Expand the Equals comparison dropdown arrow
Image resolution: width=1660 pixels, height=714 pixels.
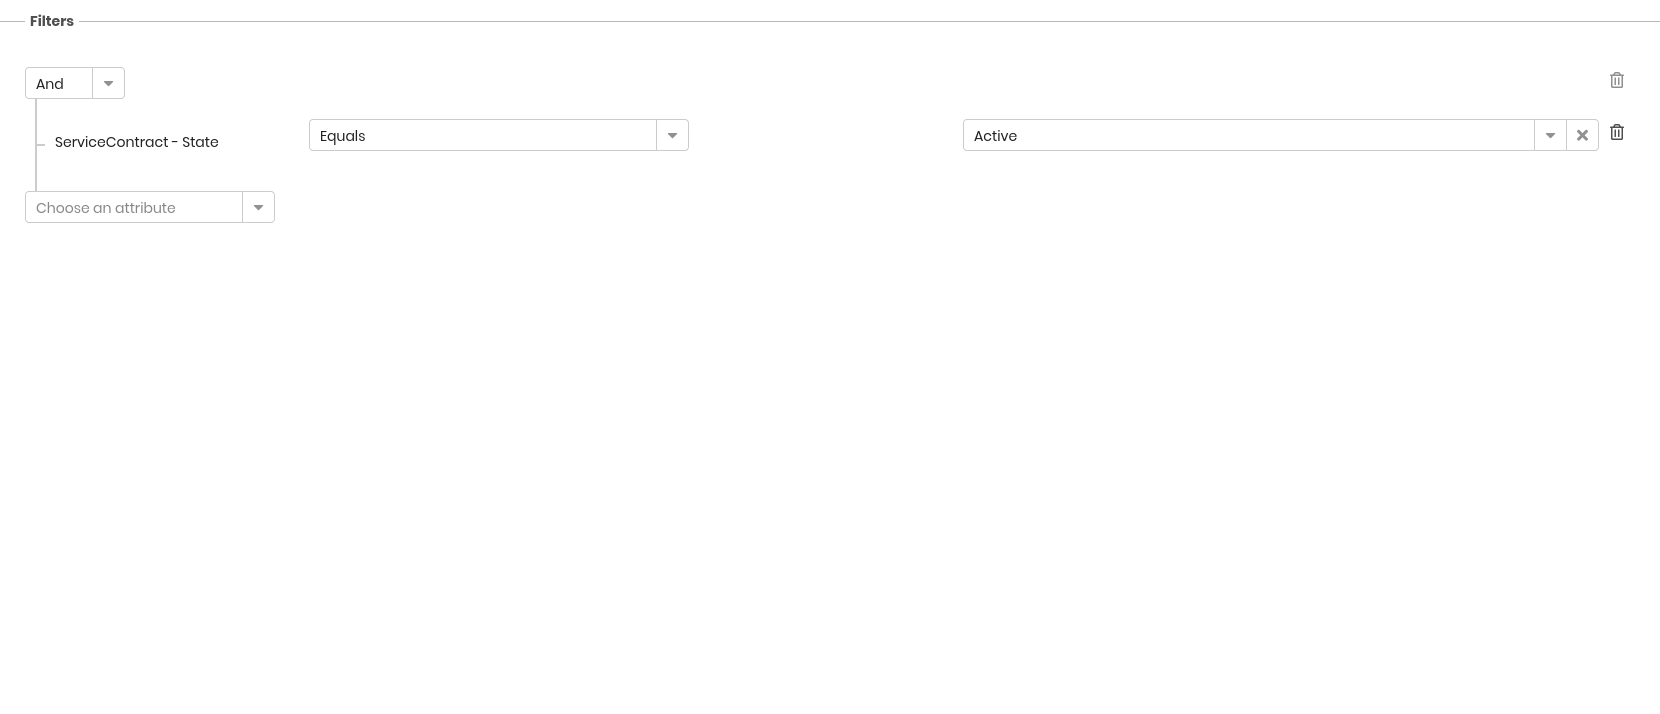(672, 135)
